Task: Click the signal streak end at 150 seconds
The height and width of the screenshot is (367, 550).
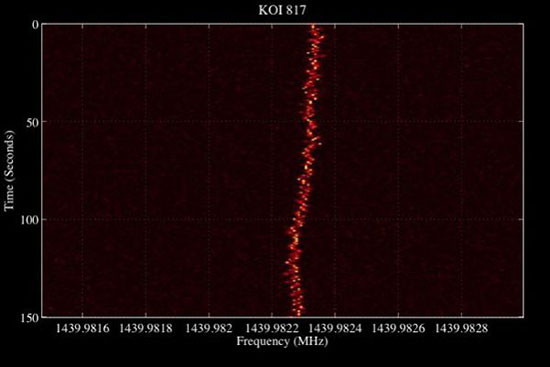Action: click(x=298, y=313)
